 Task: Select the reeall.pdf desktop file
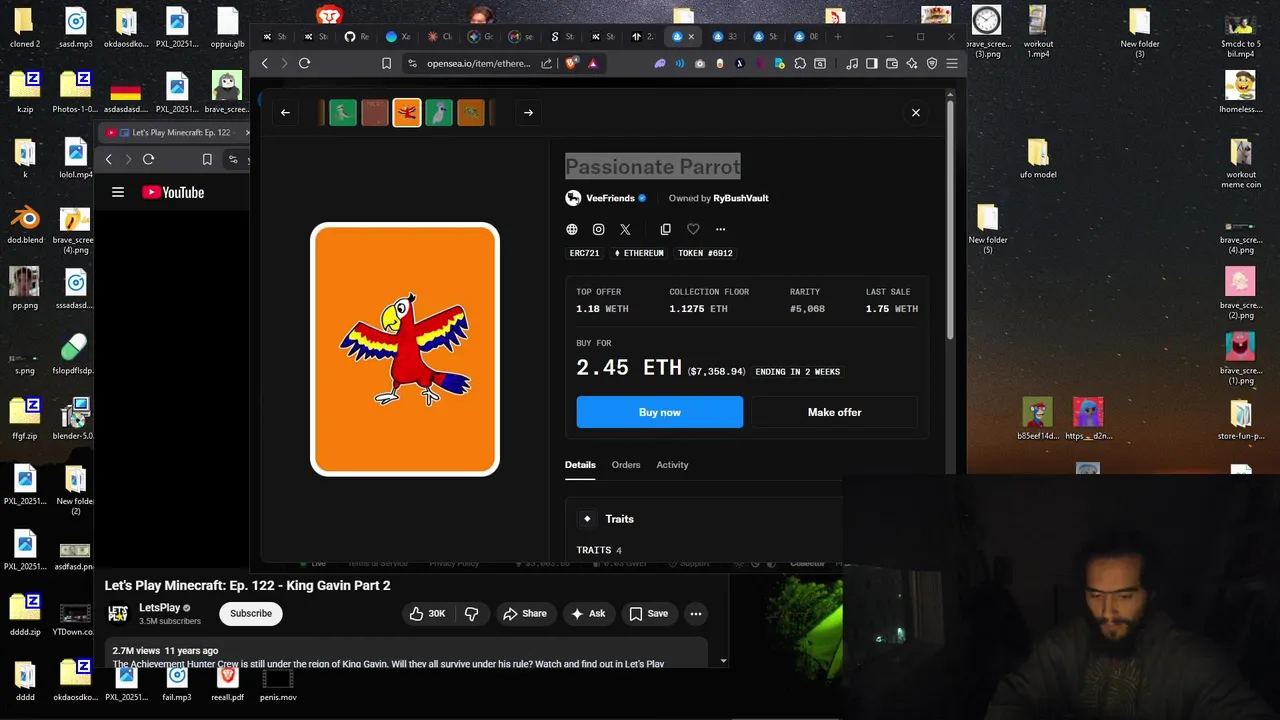(227, 682)
